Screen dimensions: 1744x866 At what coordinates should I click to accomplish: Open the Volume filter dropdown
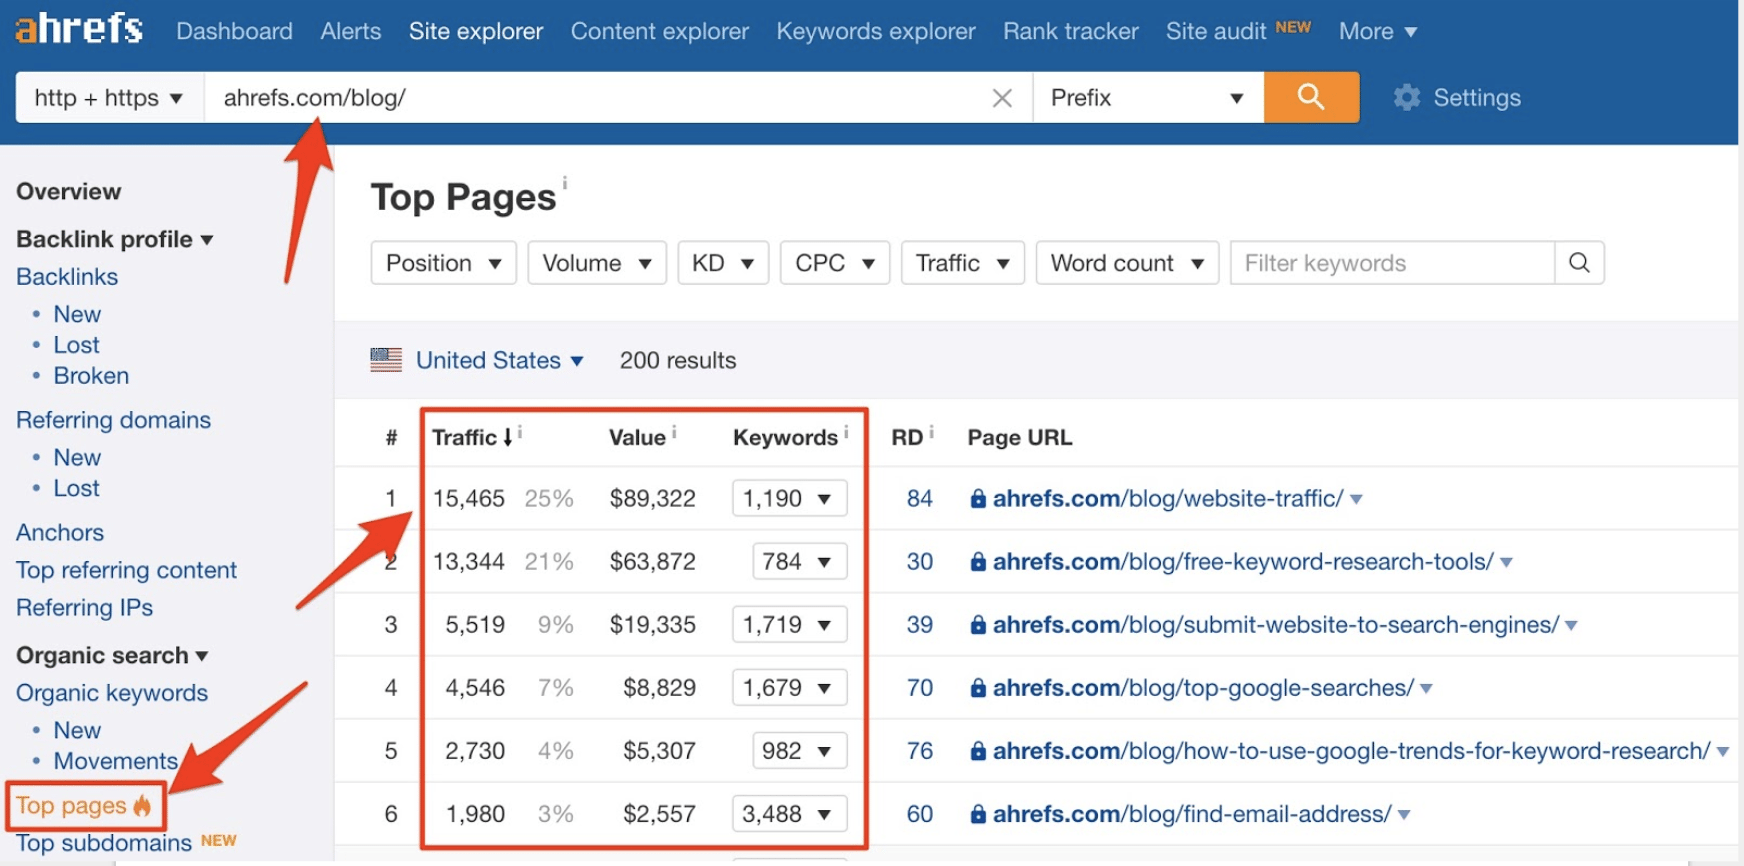coord(597,262)
